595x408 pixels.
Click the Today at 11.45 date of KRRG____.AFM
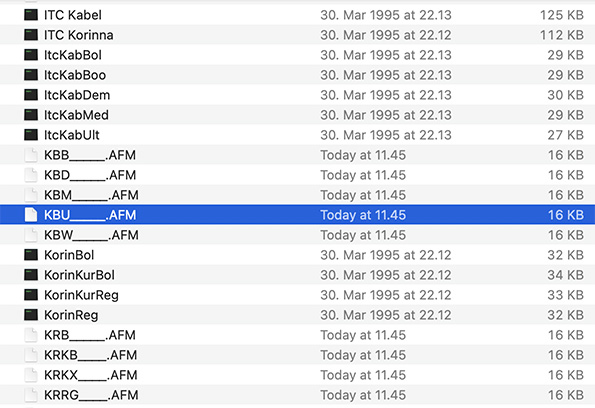tap(363, 395)
